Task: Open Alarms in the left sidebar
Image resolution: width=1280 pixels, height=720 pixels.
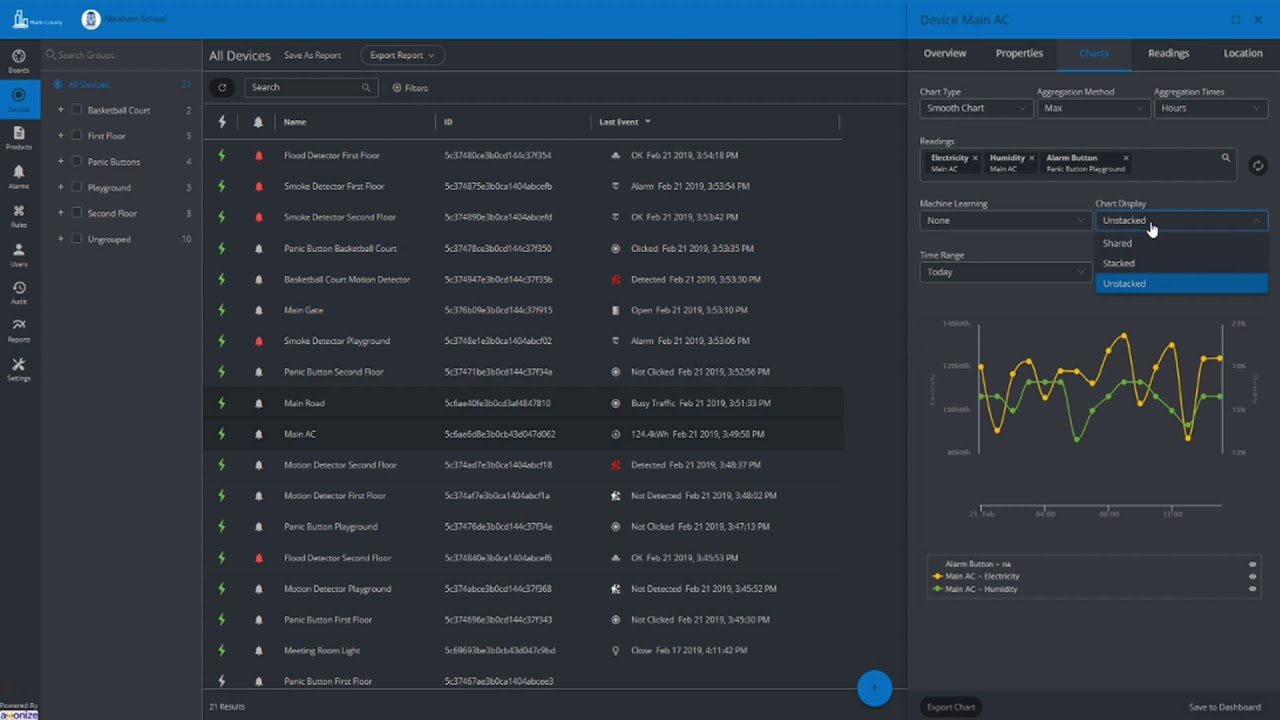Action: (x=18, y=177)
